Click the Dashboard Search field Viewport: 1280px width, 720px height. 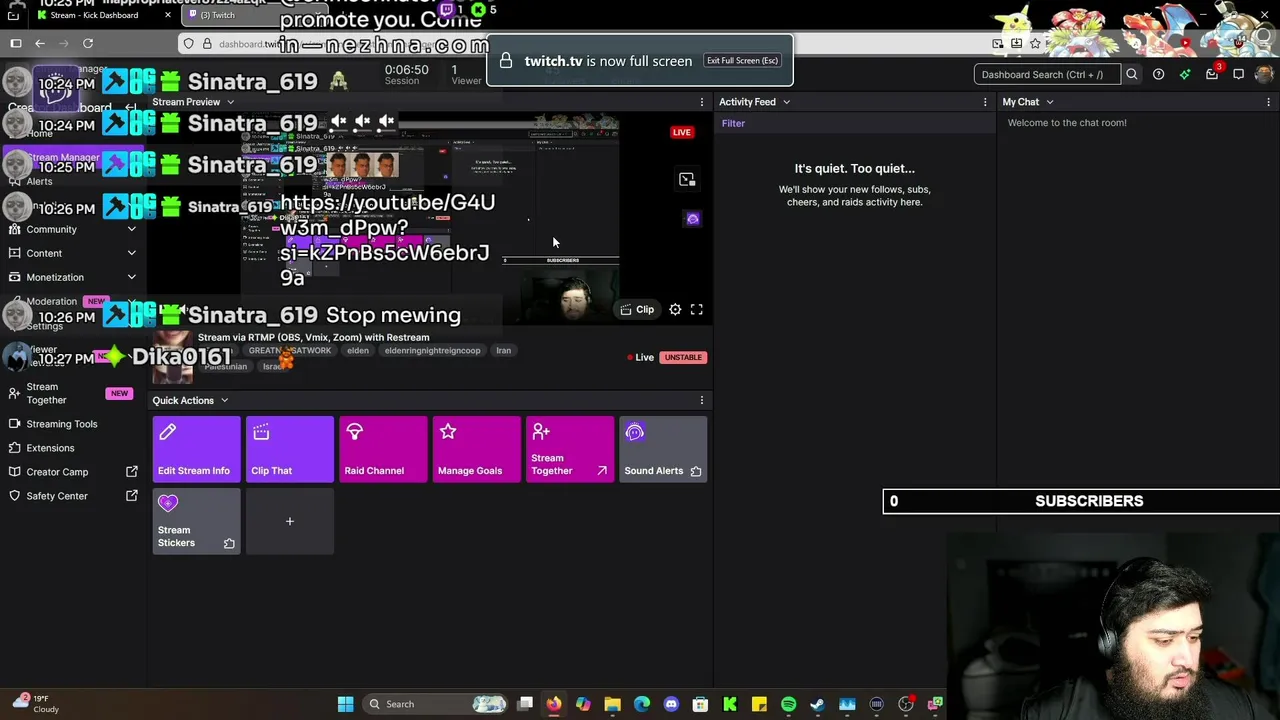click(1047, 74)
